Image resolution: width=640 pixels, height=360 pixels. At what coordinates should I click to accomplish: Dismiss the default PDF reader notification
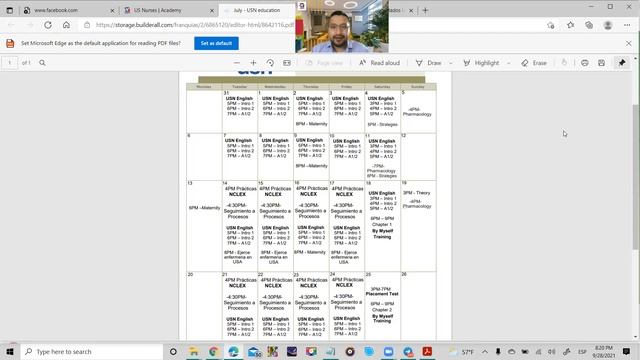[x=629, y=43]
